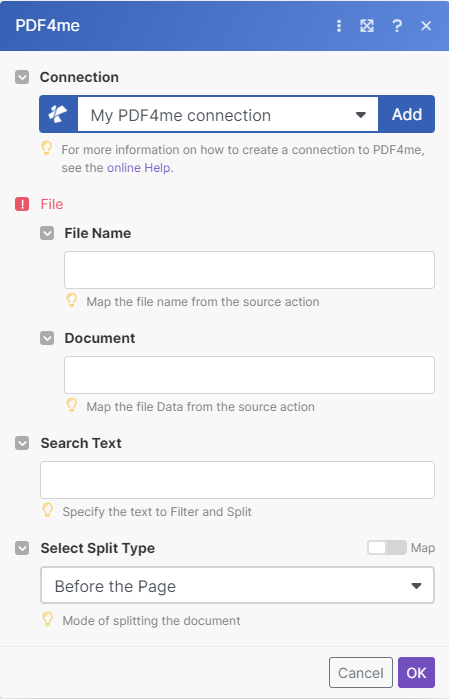Screen dimensions: 449x699
Task: Collapse the Connection section chevron
Action: tap(22, 77)
